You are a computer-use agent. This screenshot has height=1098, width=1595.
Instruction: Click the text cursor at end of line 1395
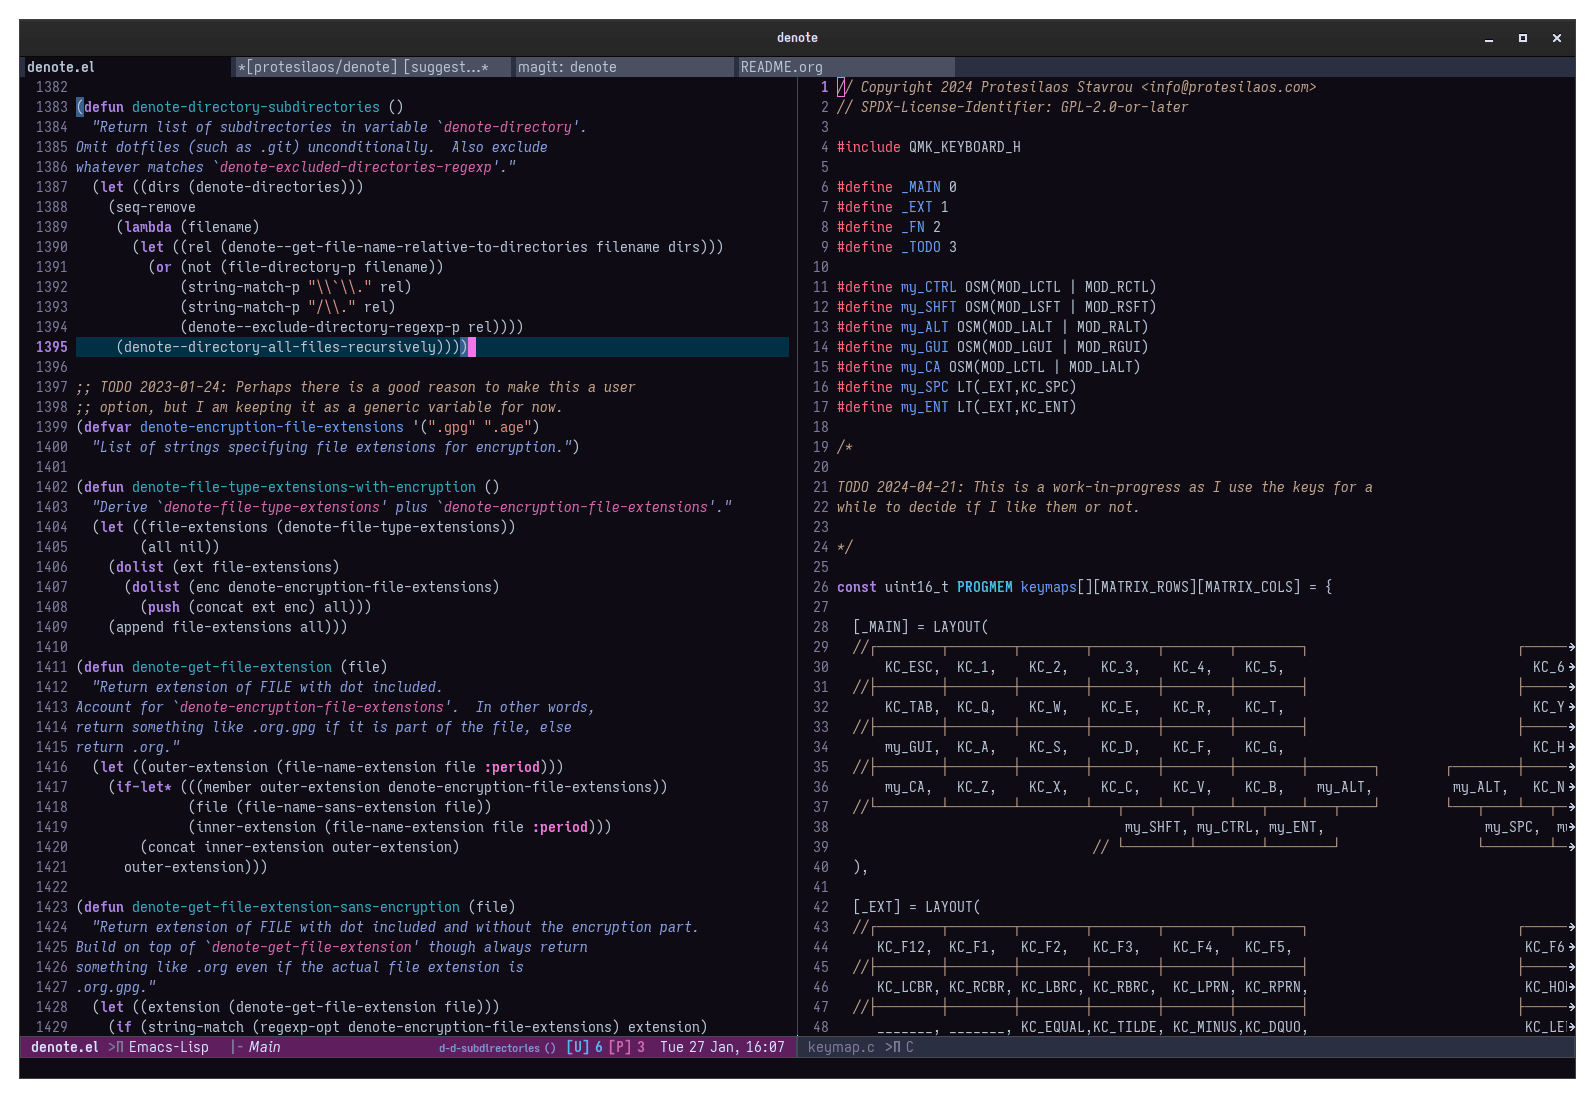(472, 347)
